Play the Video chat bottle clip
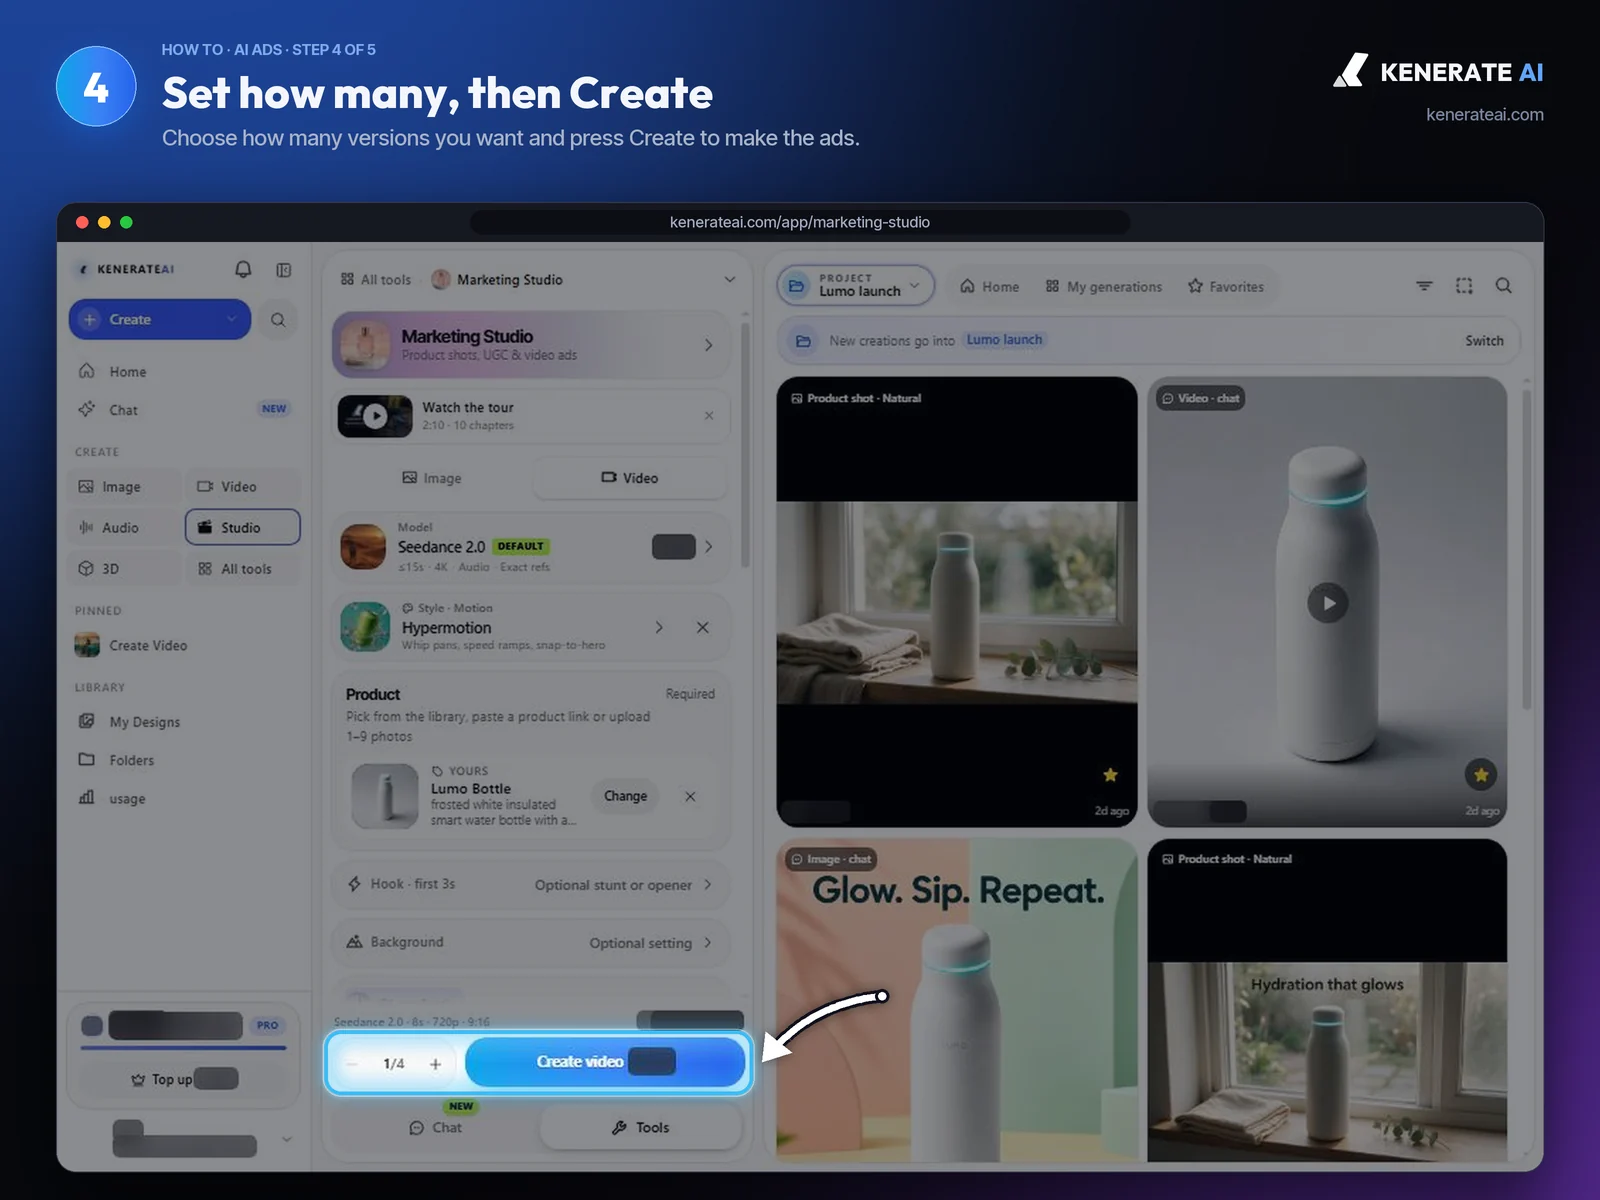The height and width of the screenshot is (1200, 1600). (1328, 603)
